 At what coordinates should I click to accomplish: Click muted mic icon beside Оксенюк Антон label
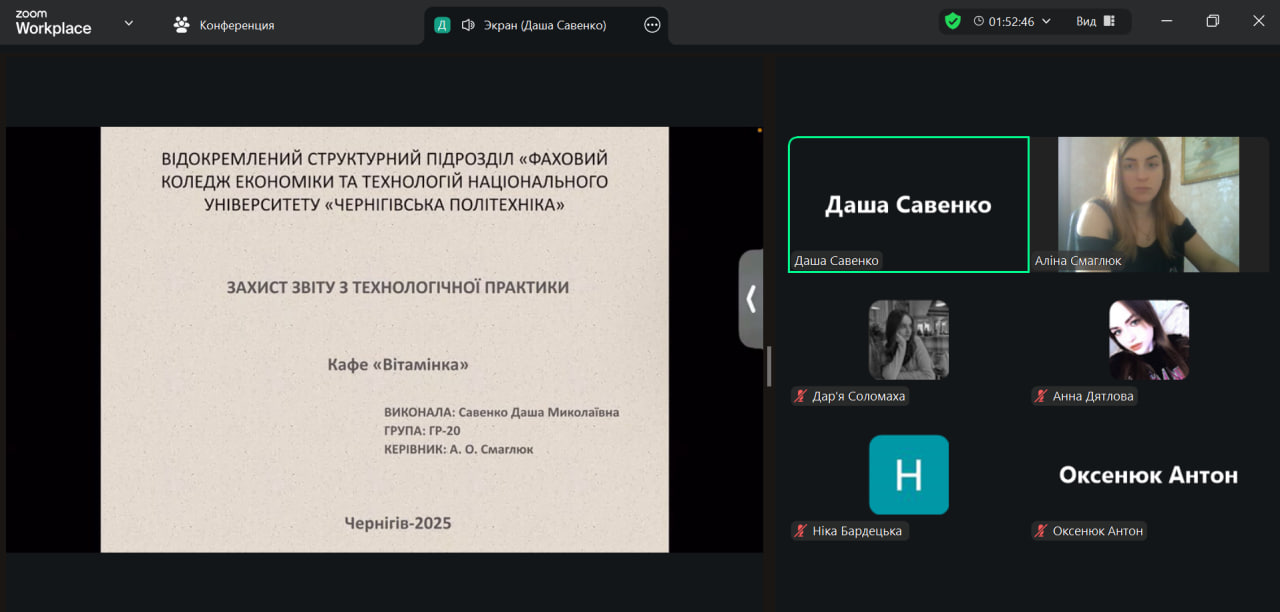1041,531
